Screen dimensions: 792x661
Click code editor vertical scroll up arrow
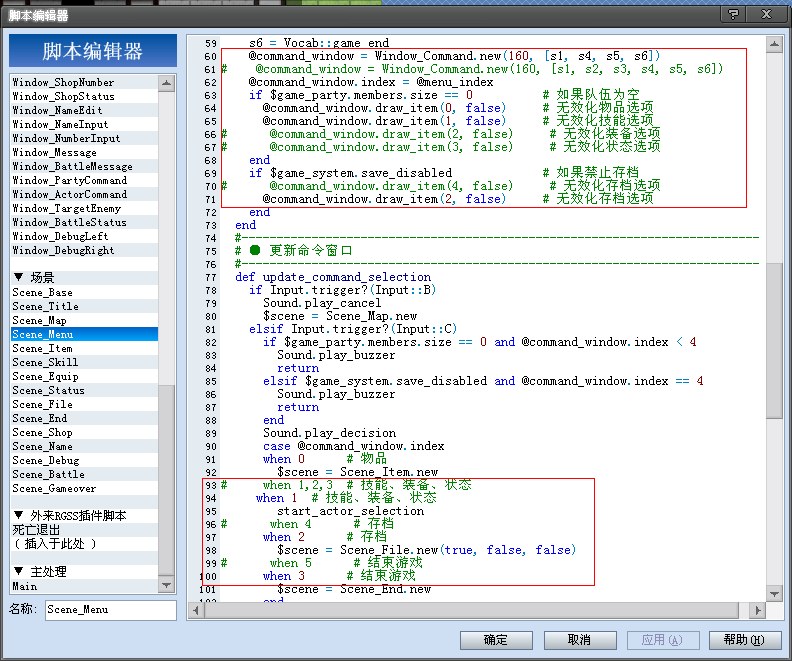click(774, 45)
